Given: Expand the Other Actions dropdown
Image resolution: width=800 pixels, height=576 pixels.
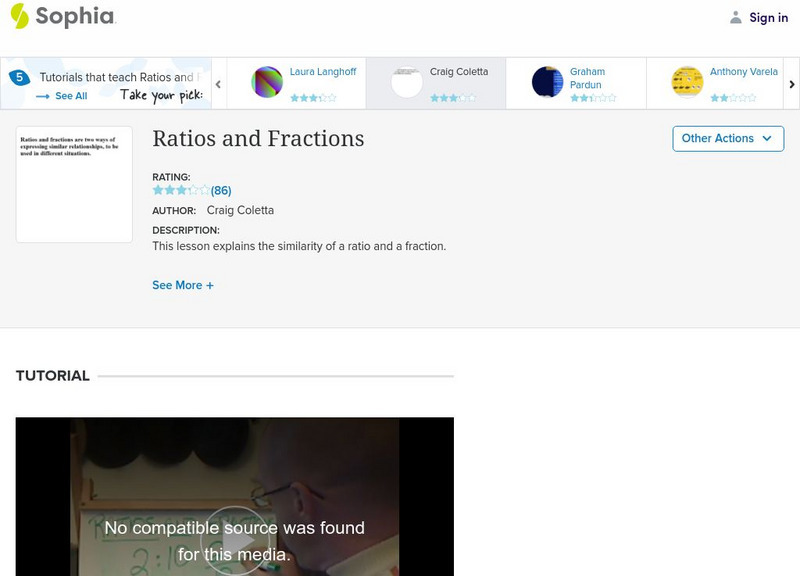Looking at the screenshot, I should (728, 139).
